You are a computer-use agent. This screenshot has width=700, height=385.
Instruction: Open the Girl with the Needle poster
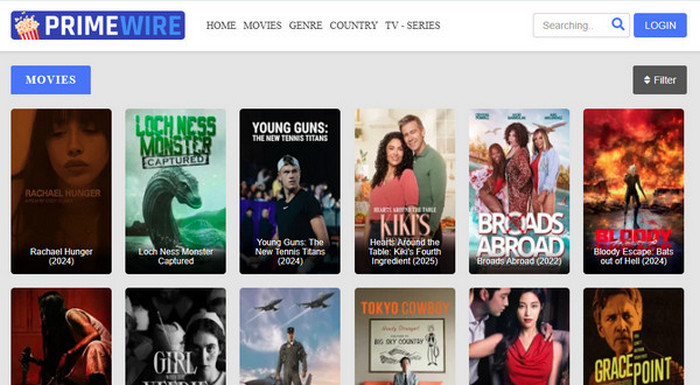coord(175,336)
